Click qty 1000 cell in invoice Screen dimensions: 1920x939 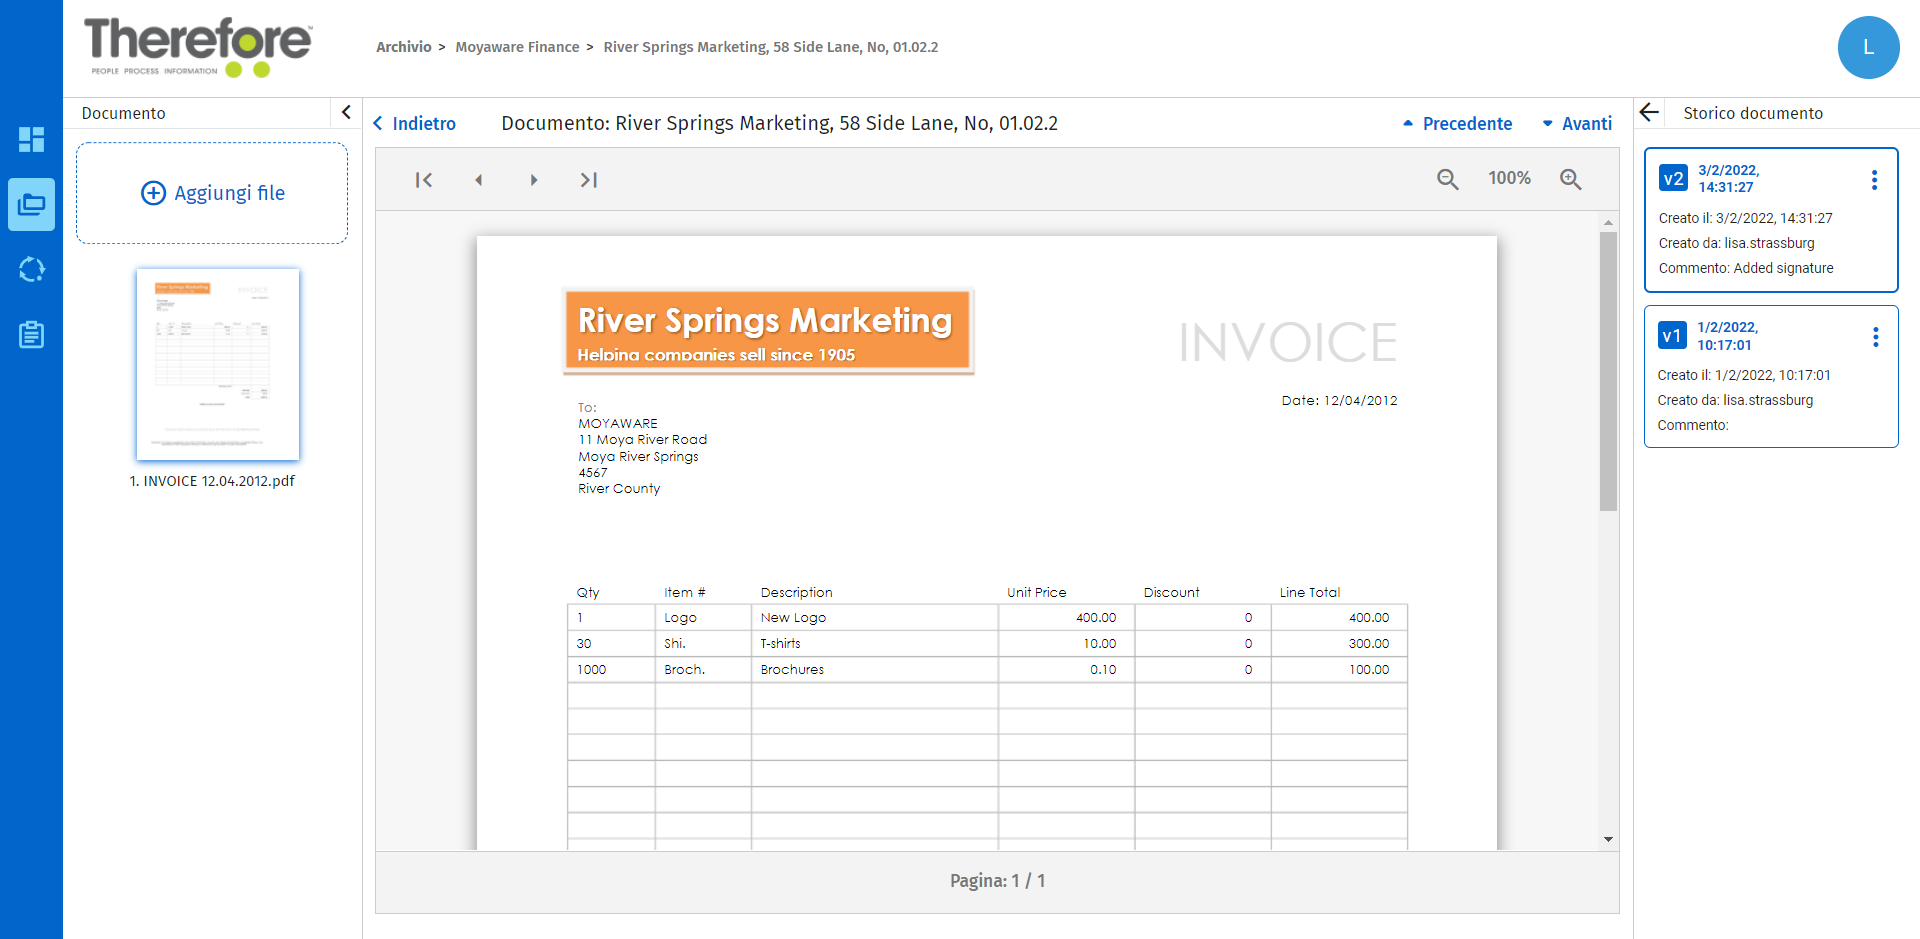click(611, 670)
